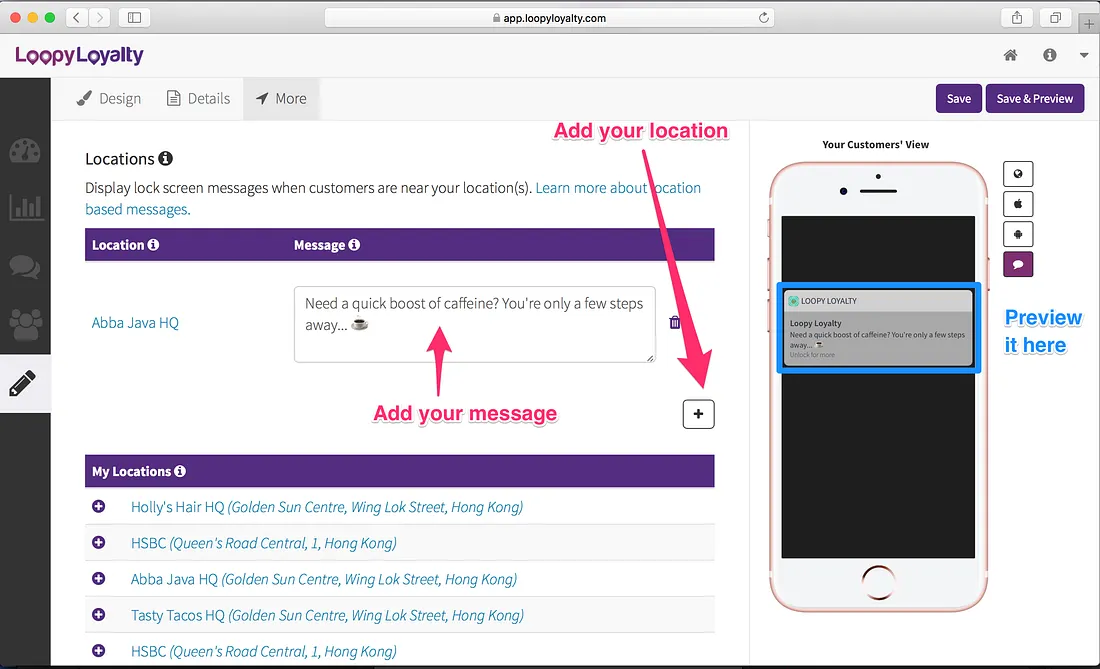Click the info icon next to Location column

(x=153, y=245)
